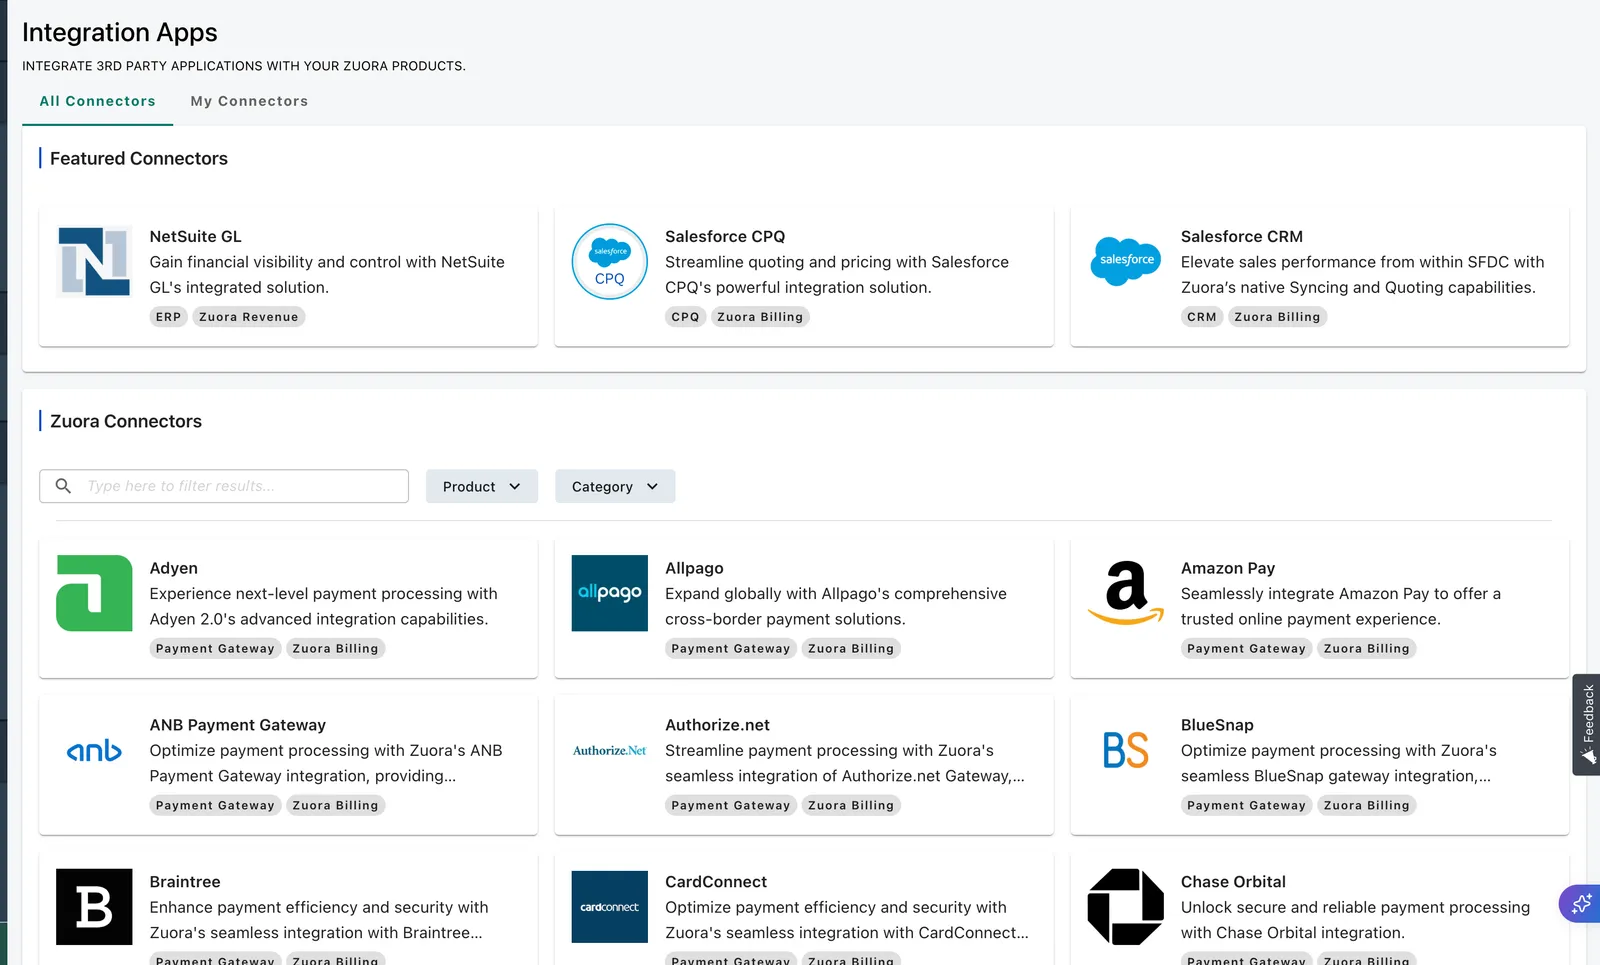Click Zuora Billing tag on Salesforce CPQ
This screenshot has height=965, width=1600.
(x=760, y=317)
